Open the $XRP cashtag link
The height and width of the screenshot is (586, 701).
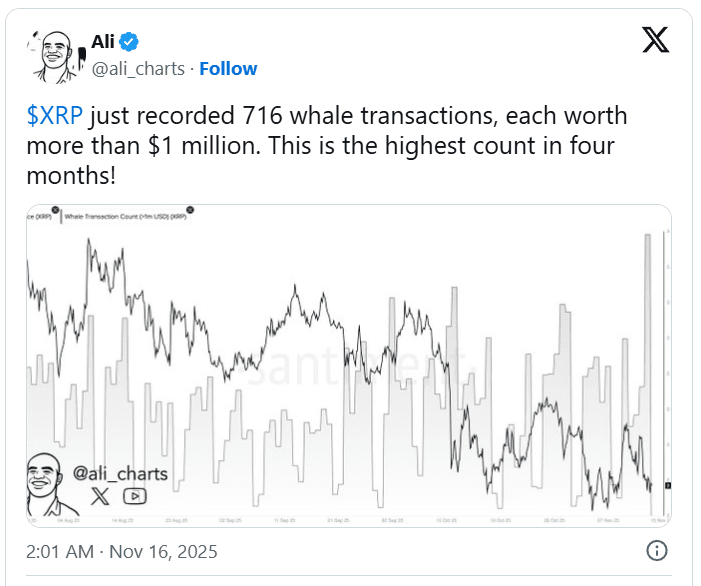pyautogui.click(x=54, y=116)
